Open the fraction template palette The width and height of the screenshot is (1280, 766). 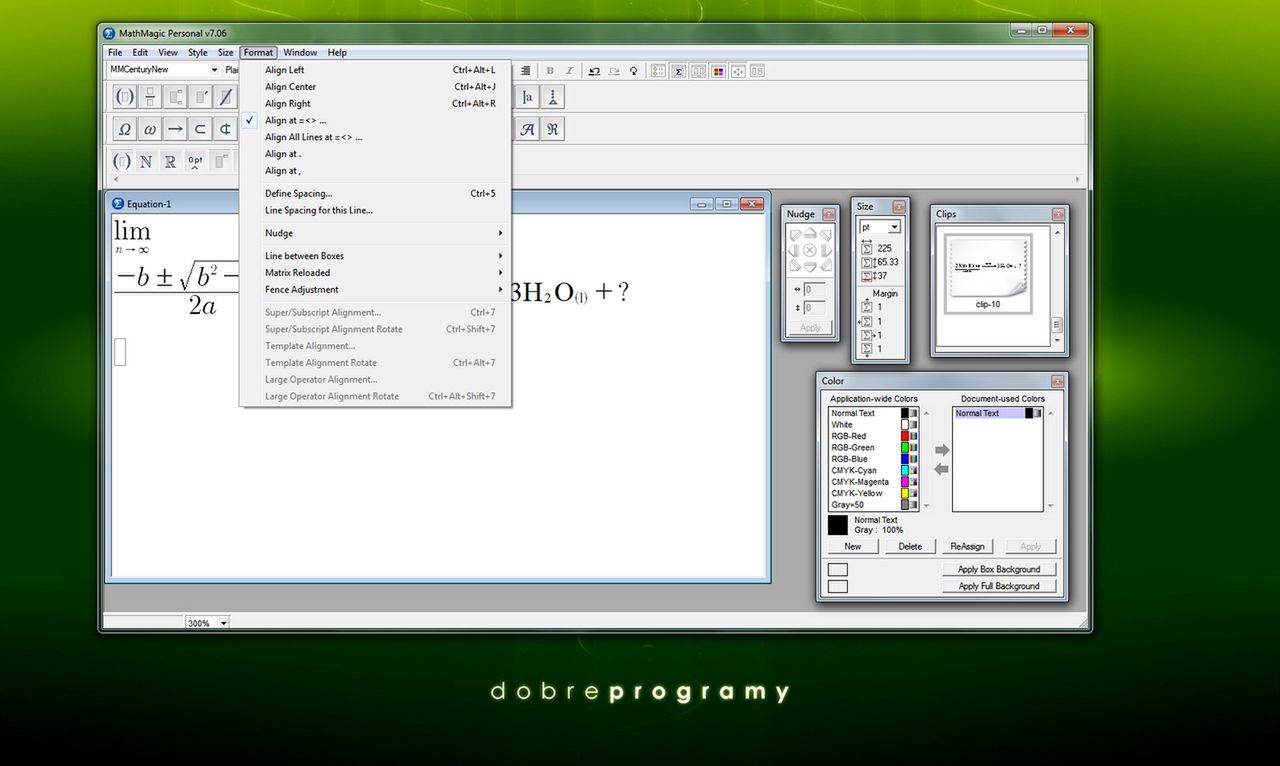(150, 97)
